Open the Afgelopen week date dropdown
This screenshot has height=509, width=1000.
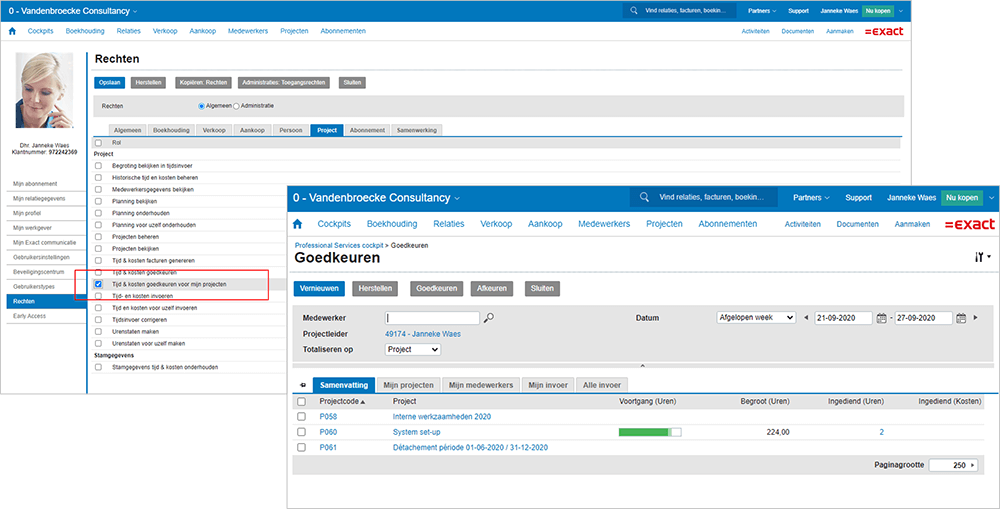[x=756, y=318]
